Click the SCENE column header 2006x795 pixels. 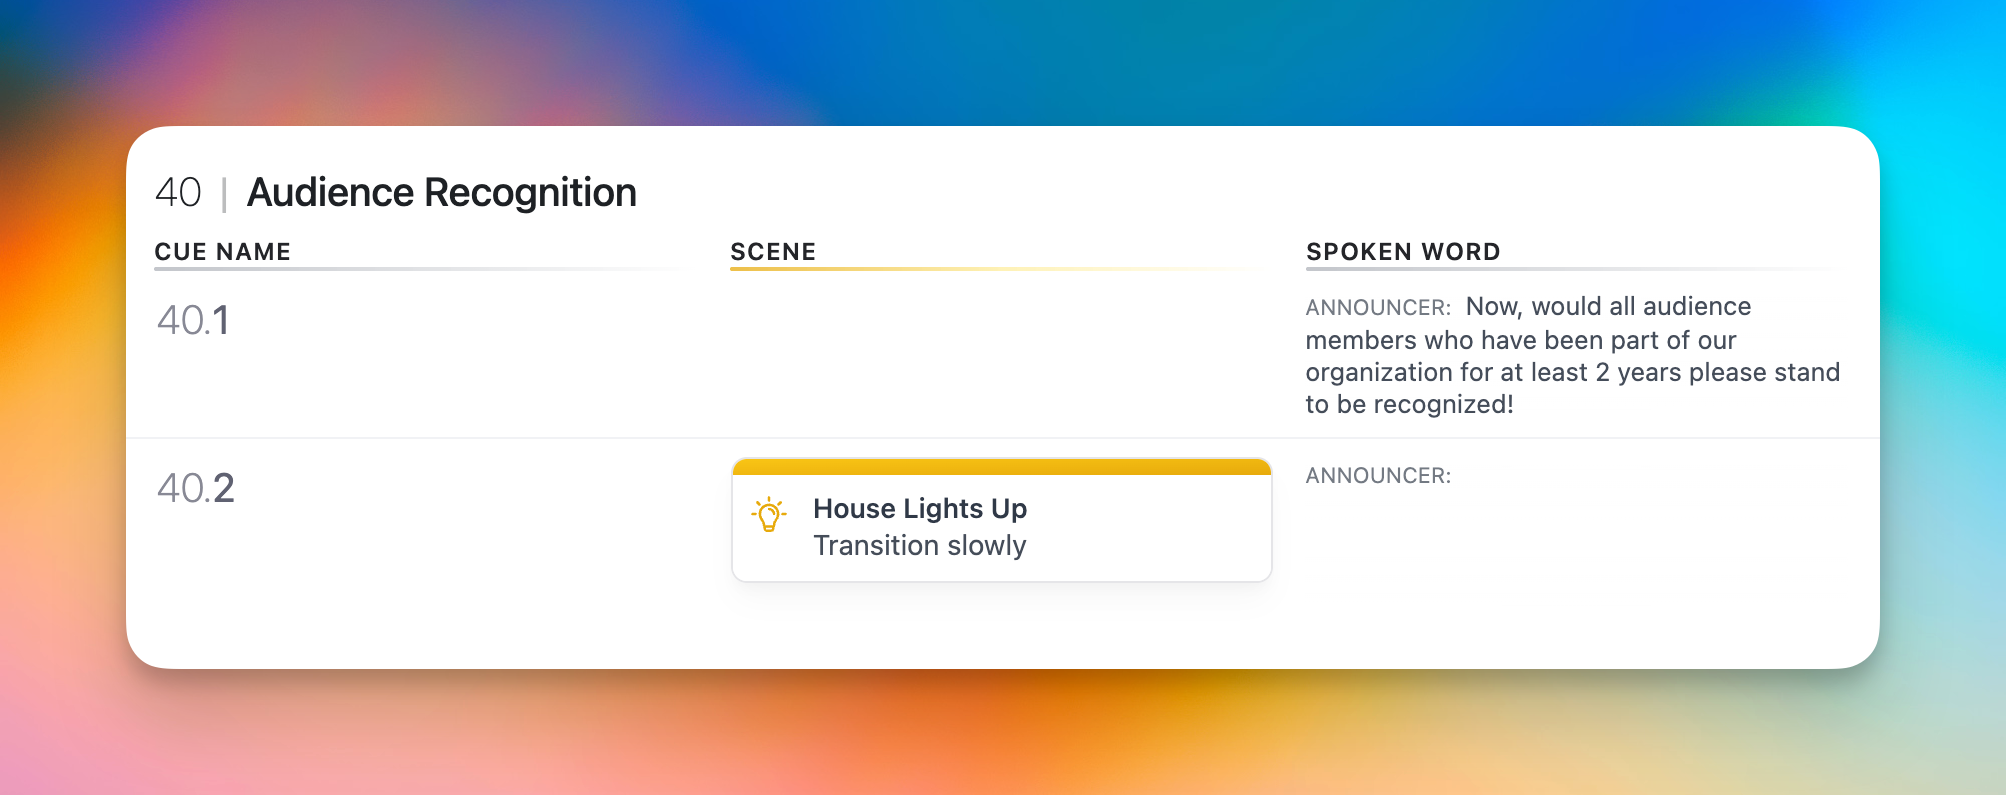point(772,252)
